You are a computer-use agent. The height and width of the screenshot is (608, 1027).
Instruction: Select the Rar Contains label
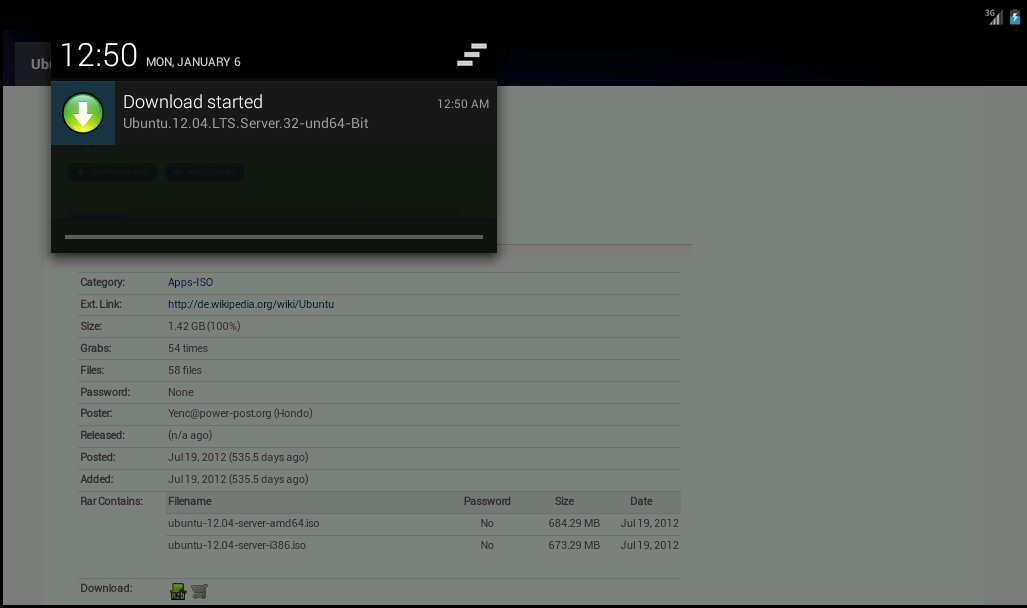[111, 501]
